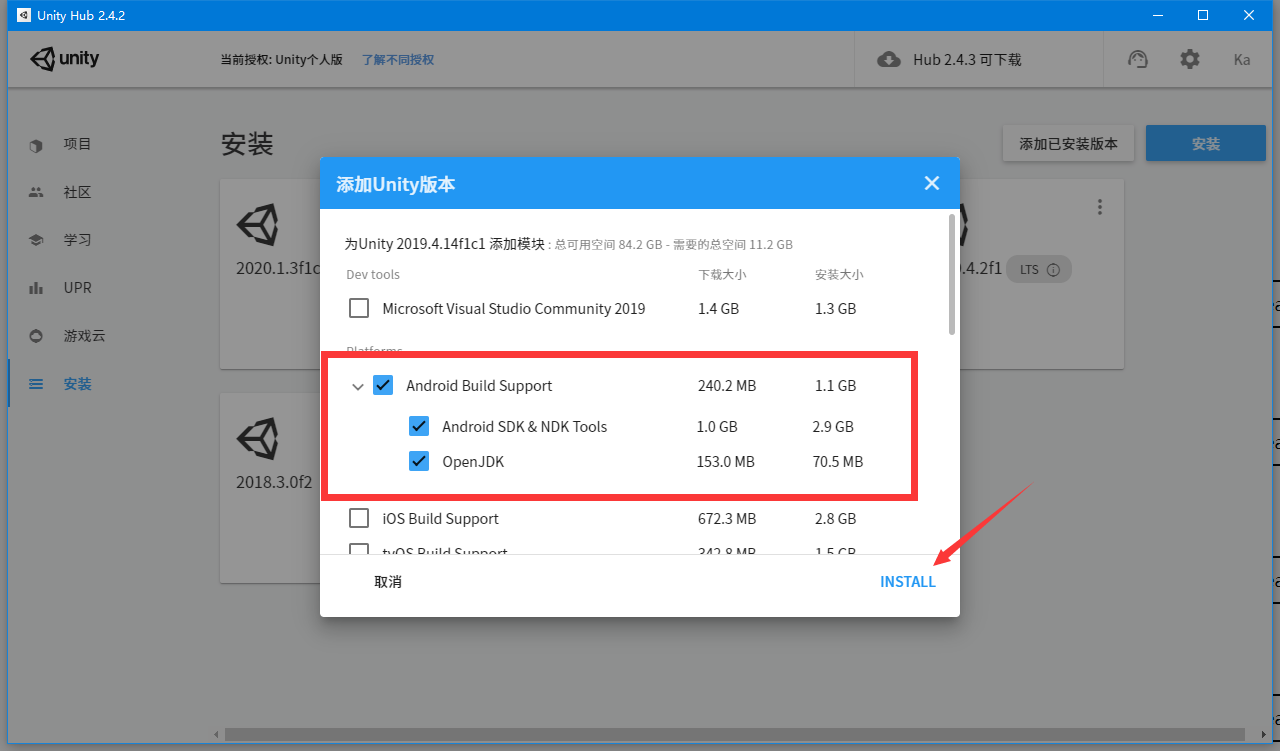Click 70.5 MB install size value
Image resolution: width=1280 pixels, height=751 pixels.
[x=838, y=462]
